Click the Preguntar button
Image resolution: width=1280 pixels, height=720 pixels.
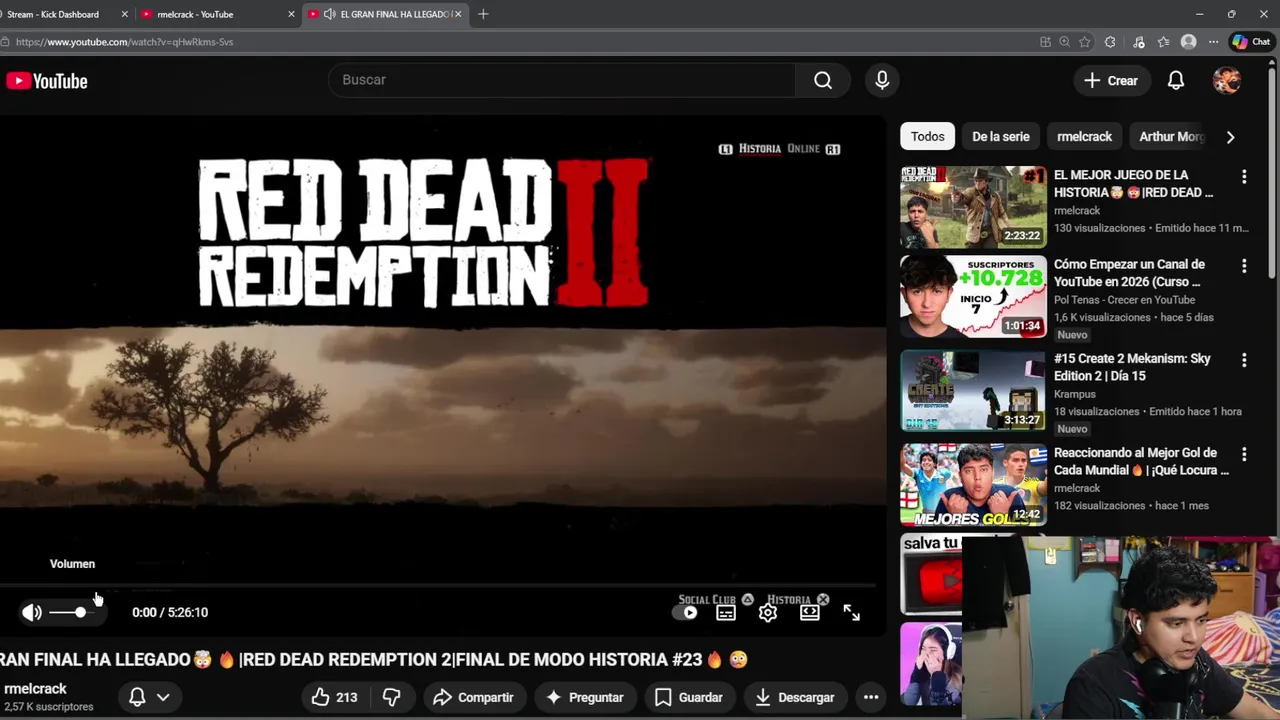[585, 697]
